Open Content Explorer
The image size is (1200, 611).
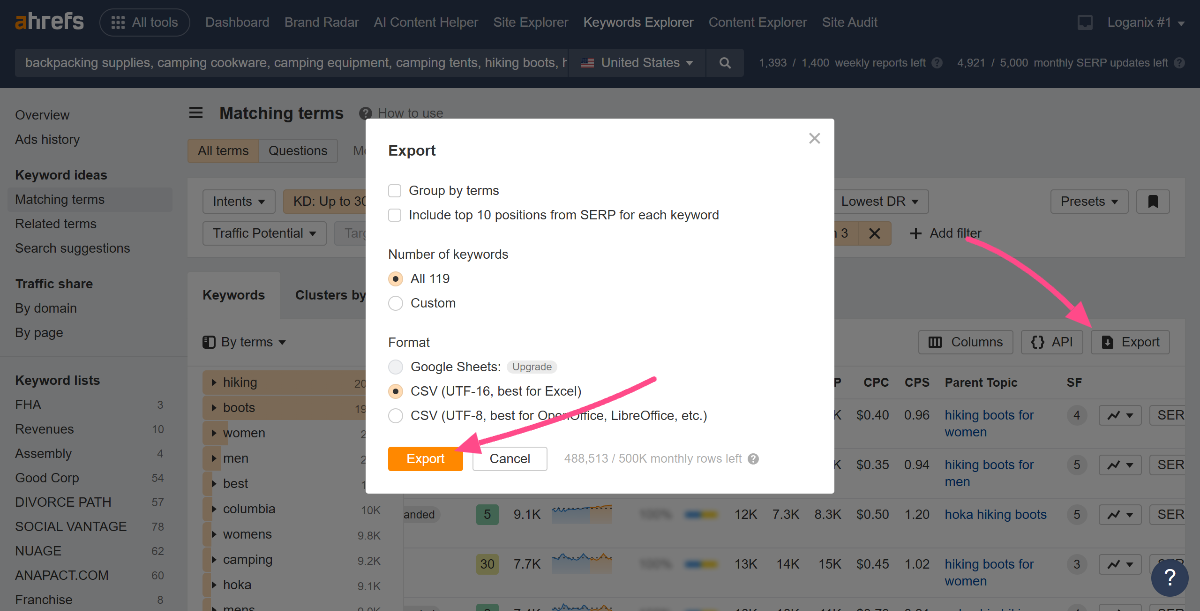(x=758, y=22)
